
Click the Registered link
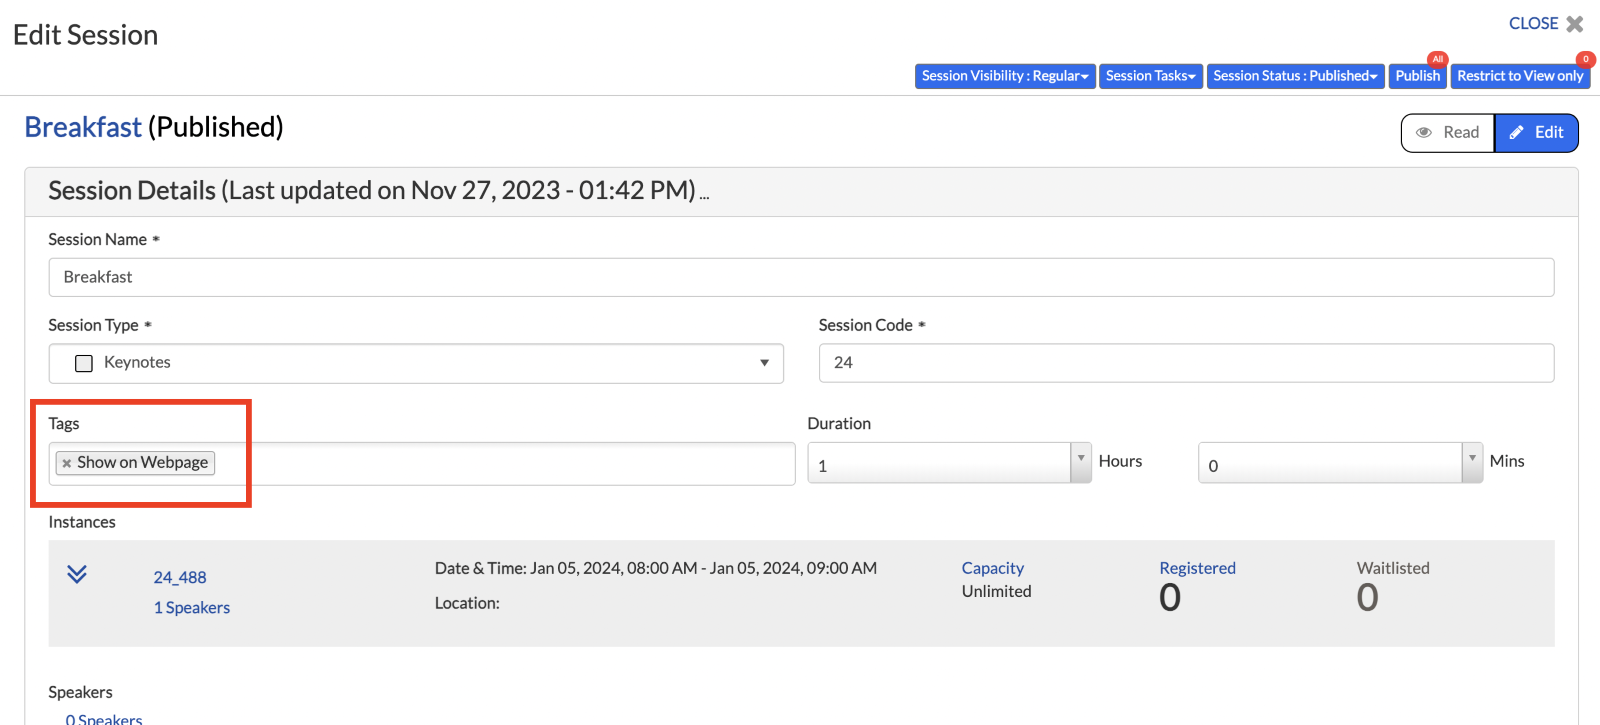(x=1197, y=568)
